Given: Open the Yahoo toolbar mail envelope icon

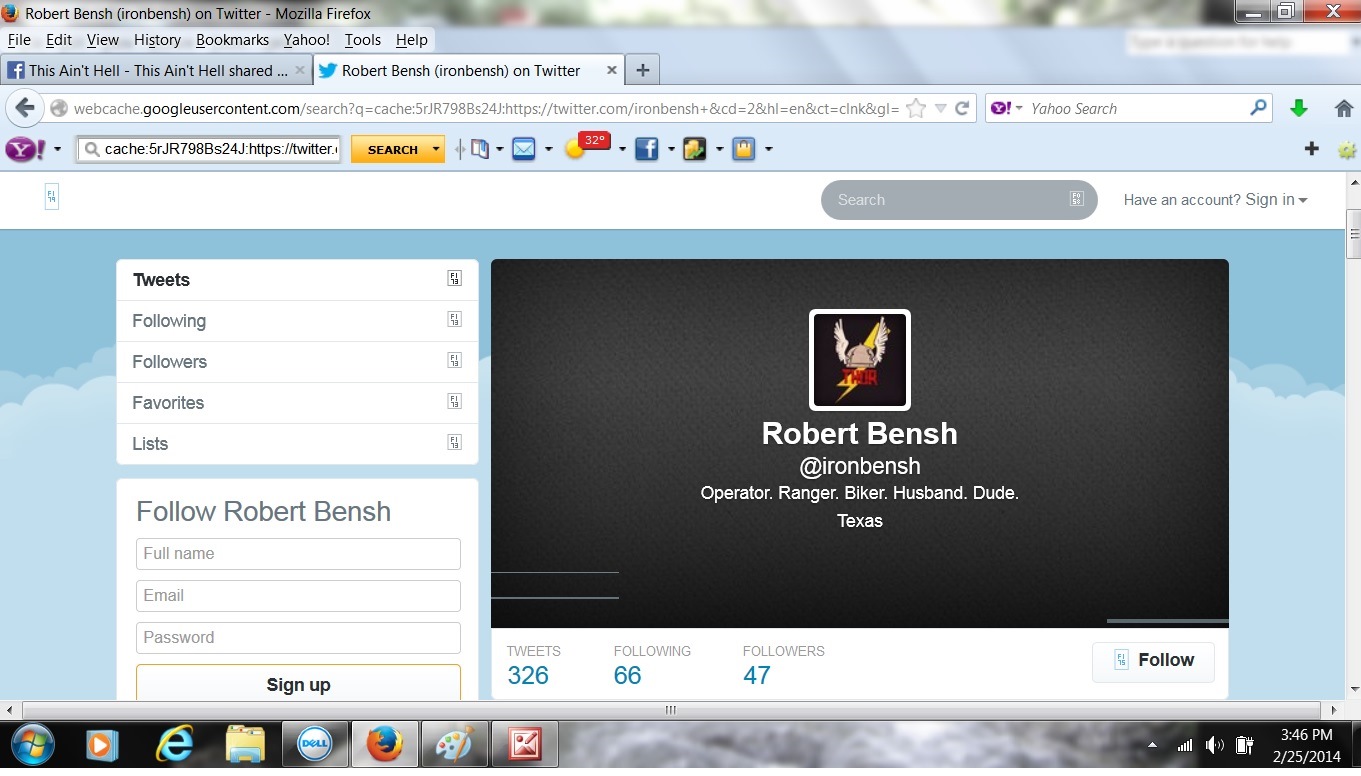Looking at the screenshot, I should (x=523, y=149).
